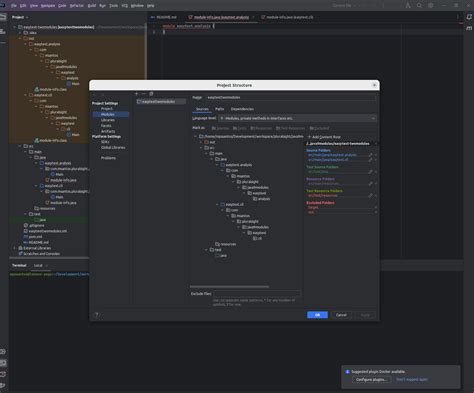Open IDE settings gear icon

431,5
